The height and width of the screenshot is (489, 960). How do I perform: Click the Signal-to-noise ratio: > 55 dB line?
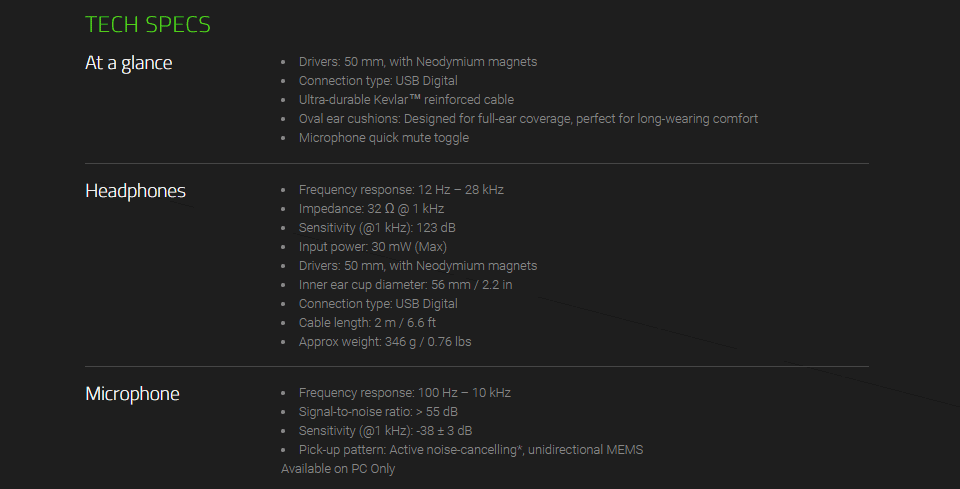378,412
